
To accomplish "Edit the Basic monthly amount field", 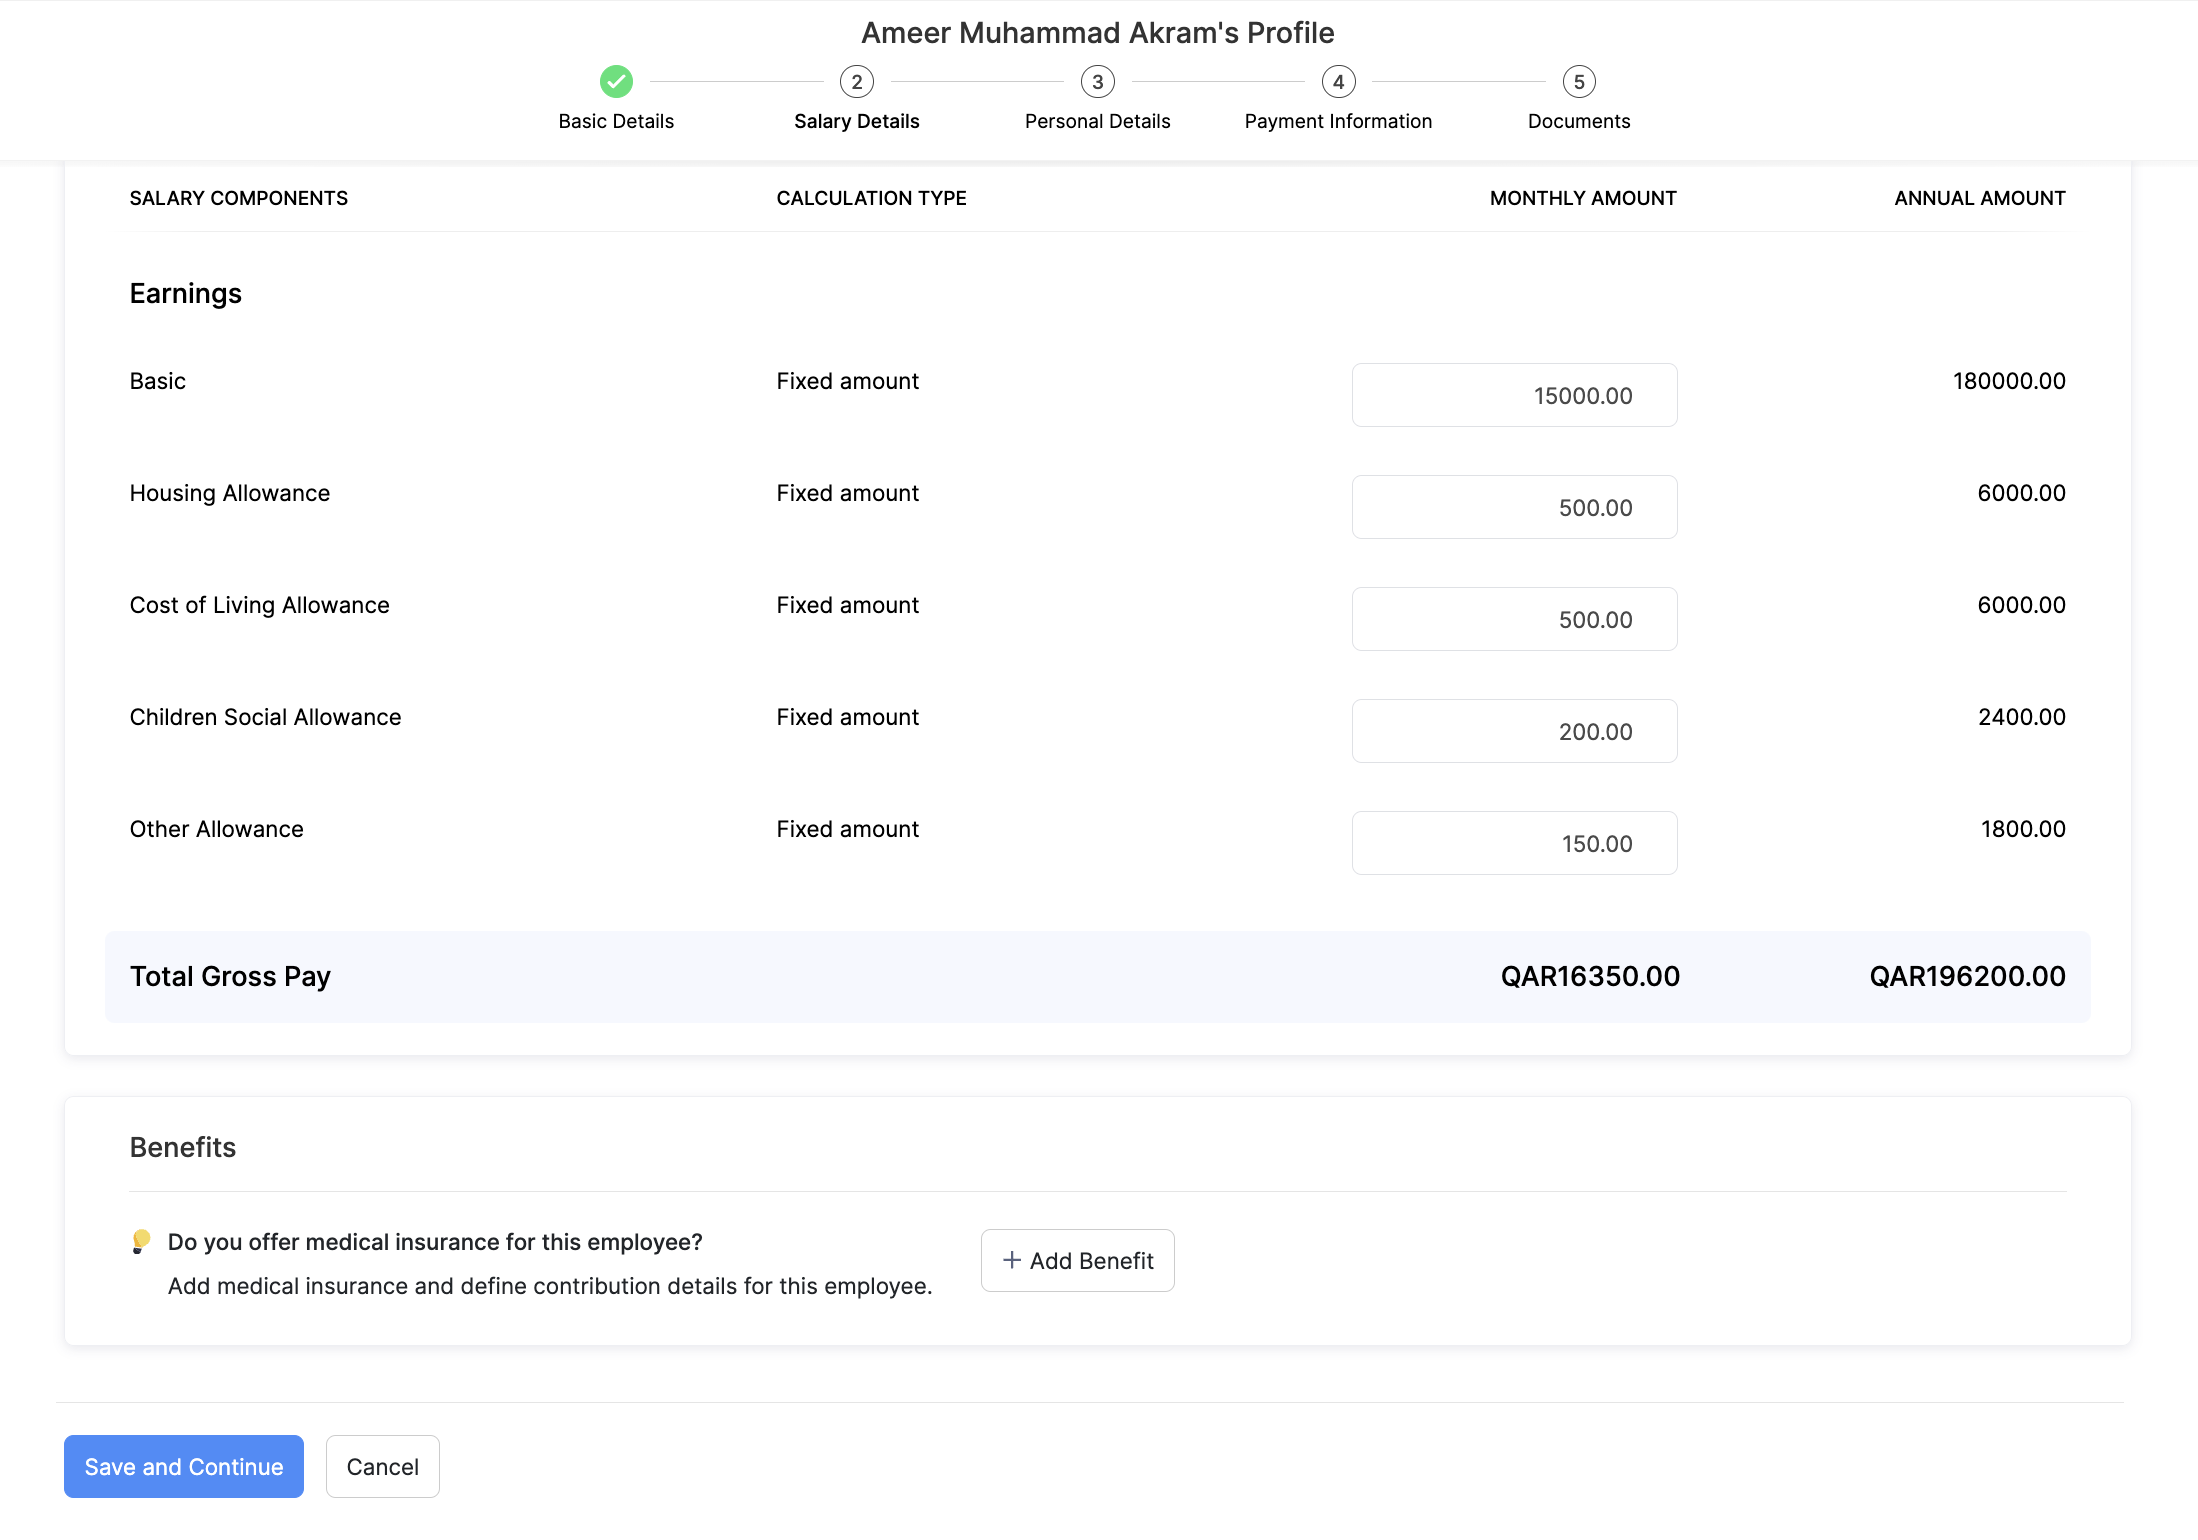I will [1514, 395].
